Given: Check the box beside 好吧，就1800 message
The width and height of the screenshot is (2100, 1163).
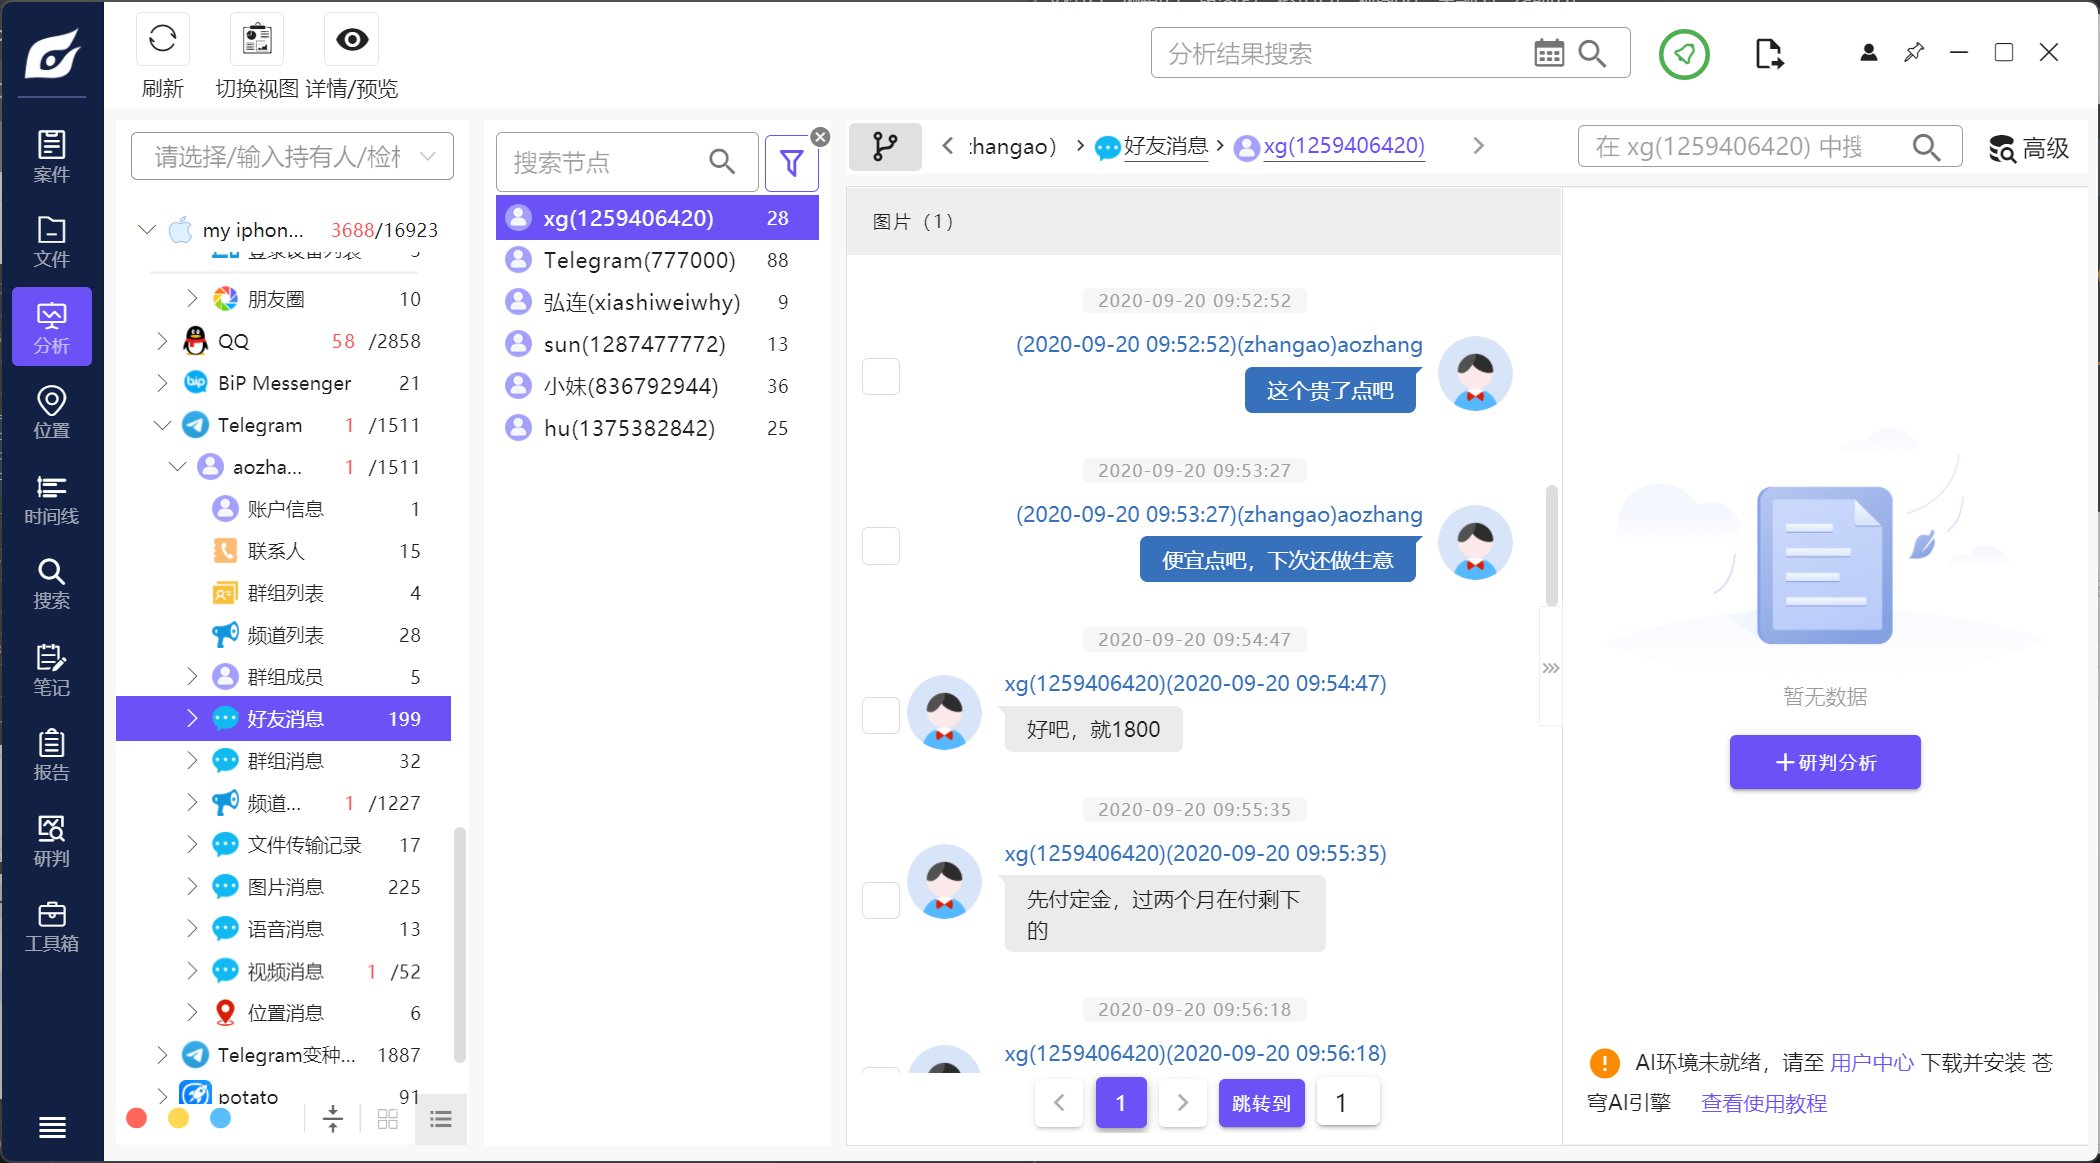Looking at the screenshot, I should (x=881, y=716).
